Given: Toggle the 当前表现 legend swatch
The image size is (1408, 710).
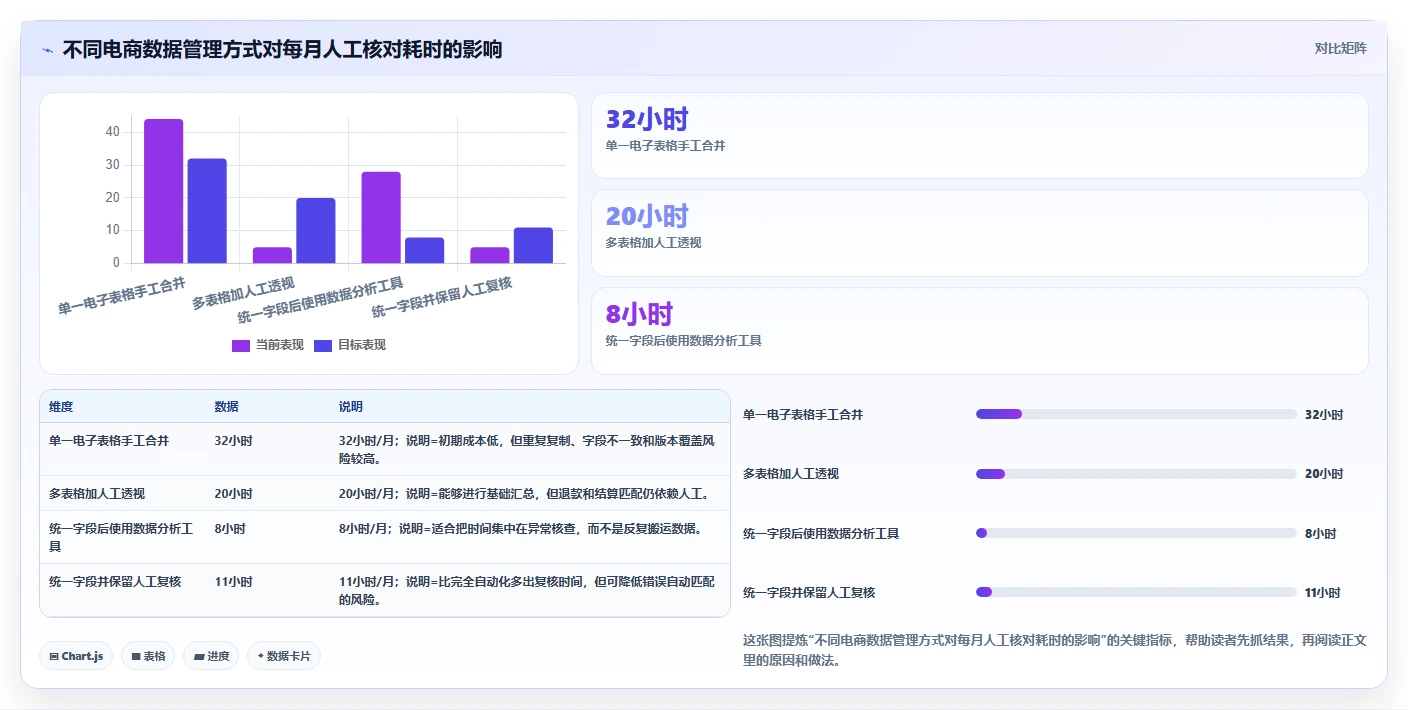Looking at the screenshot, I should [x=241, y=345].
